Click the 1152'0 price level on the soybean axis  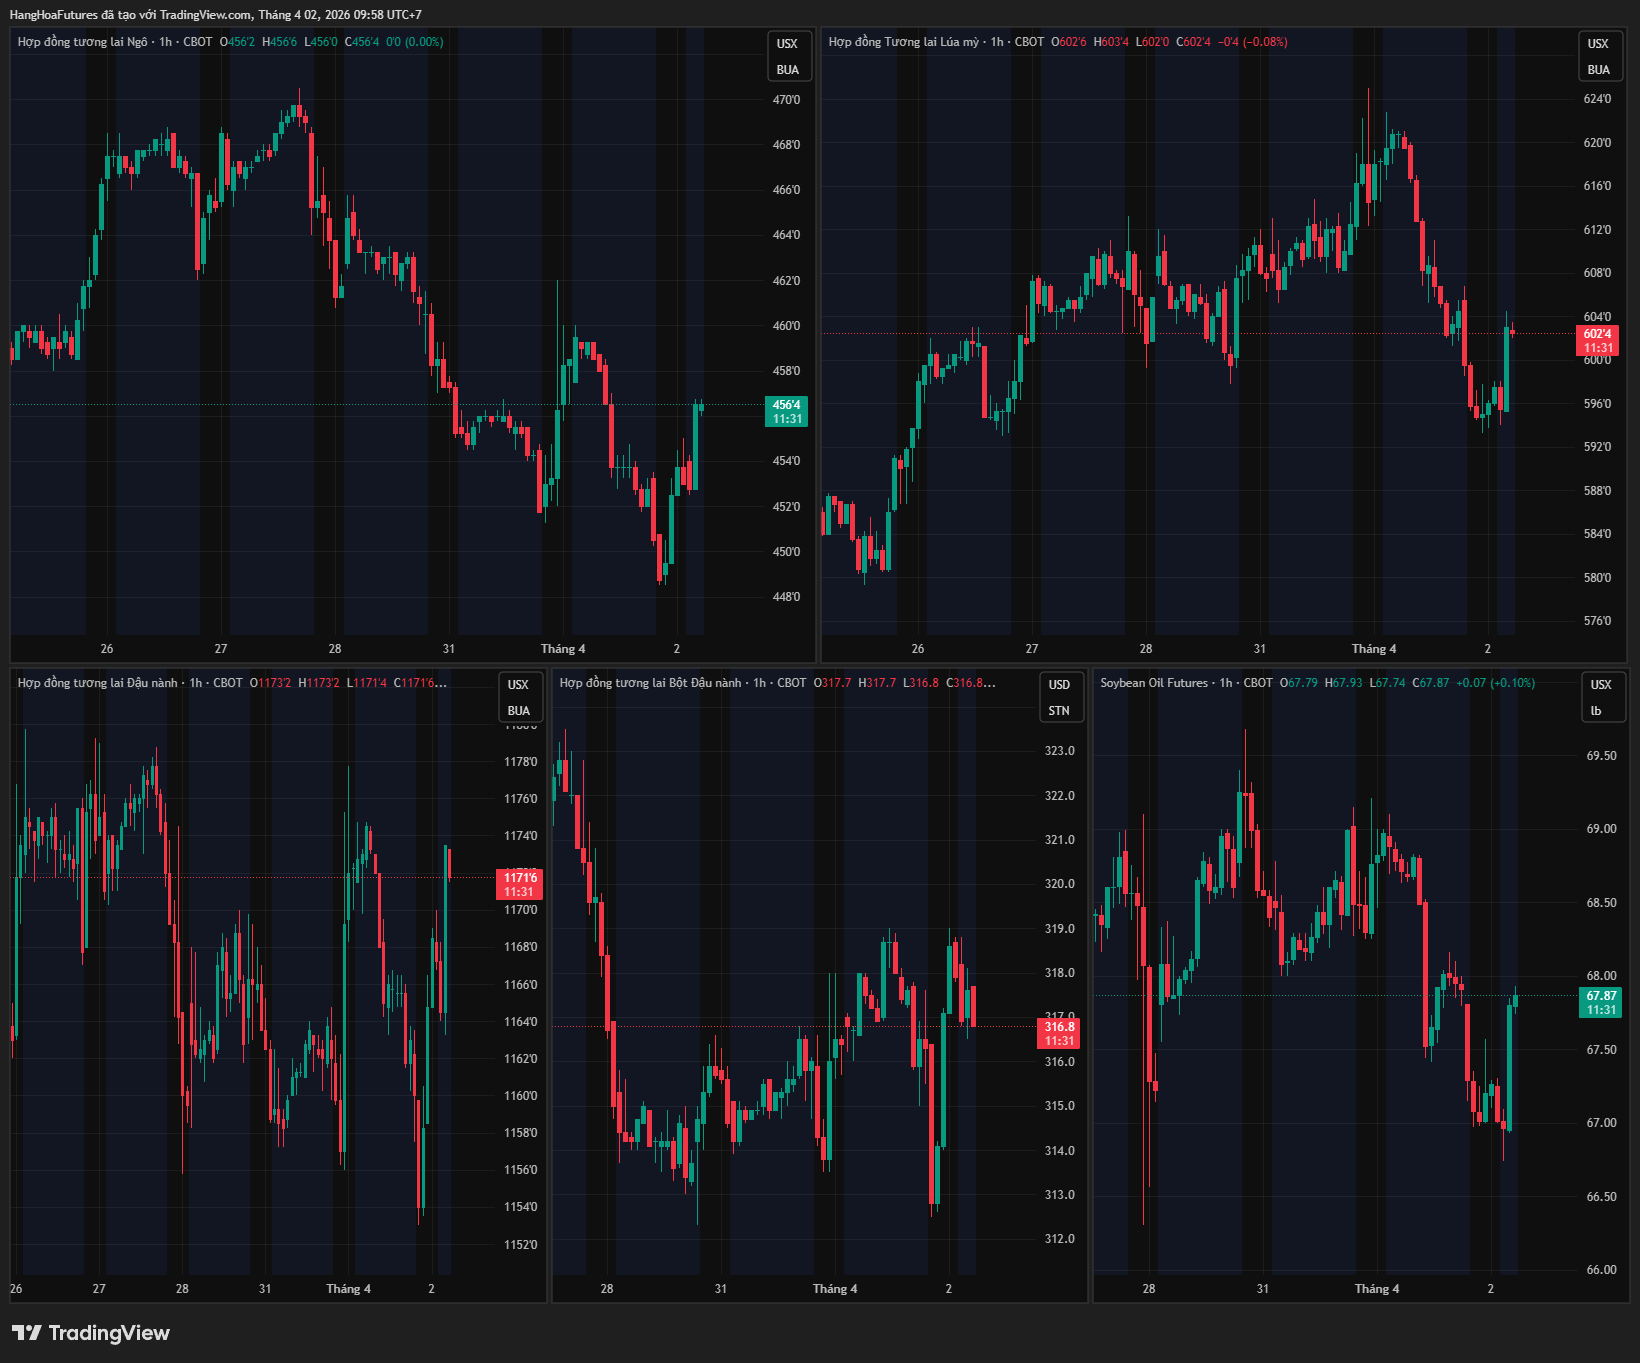[x=521, y=1245]
